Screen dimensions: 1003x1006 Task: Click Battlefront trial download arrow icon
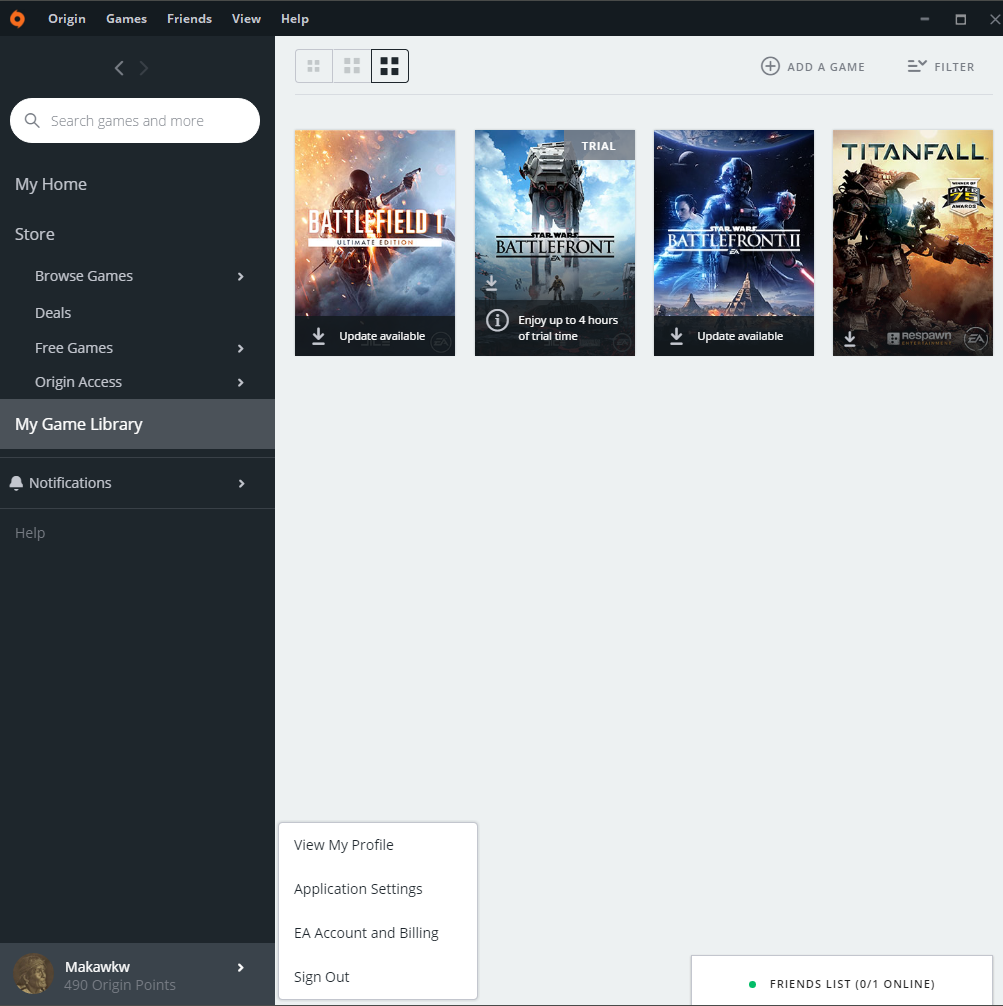491,282
